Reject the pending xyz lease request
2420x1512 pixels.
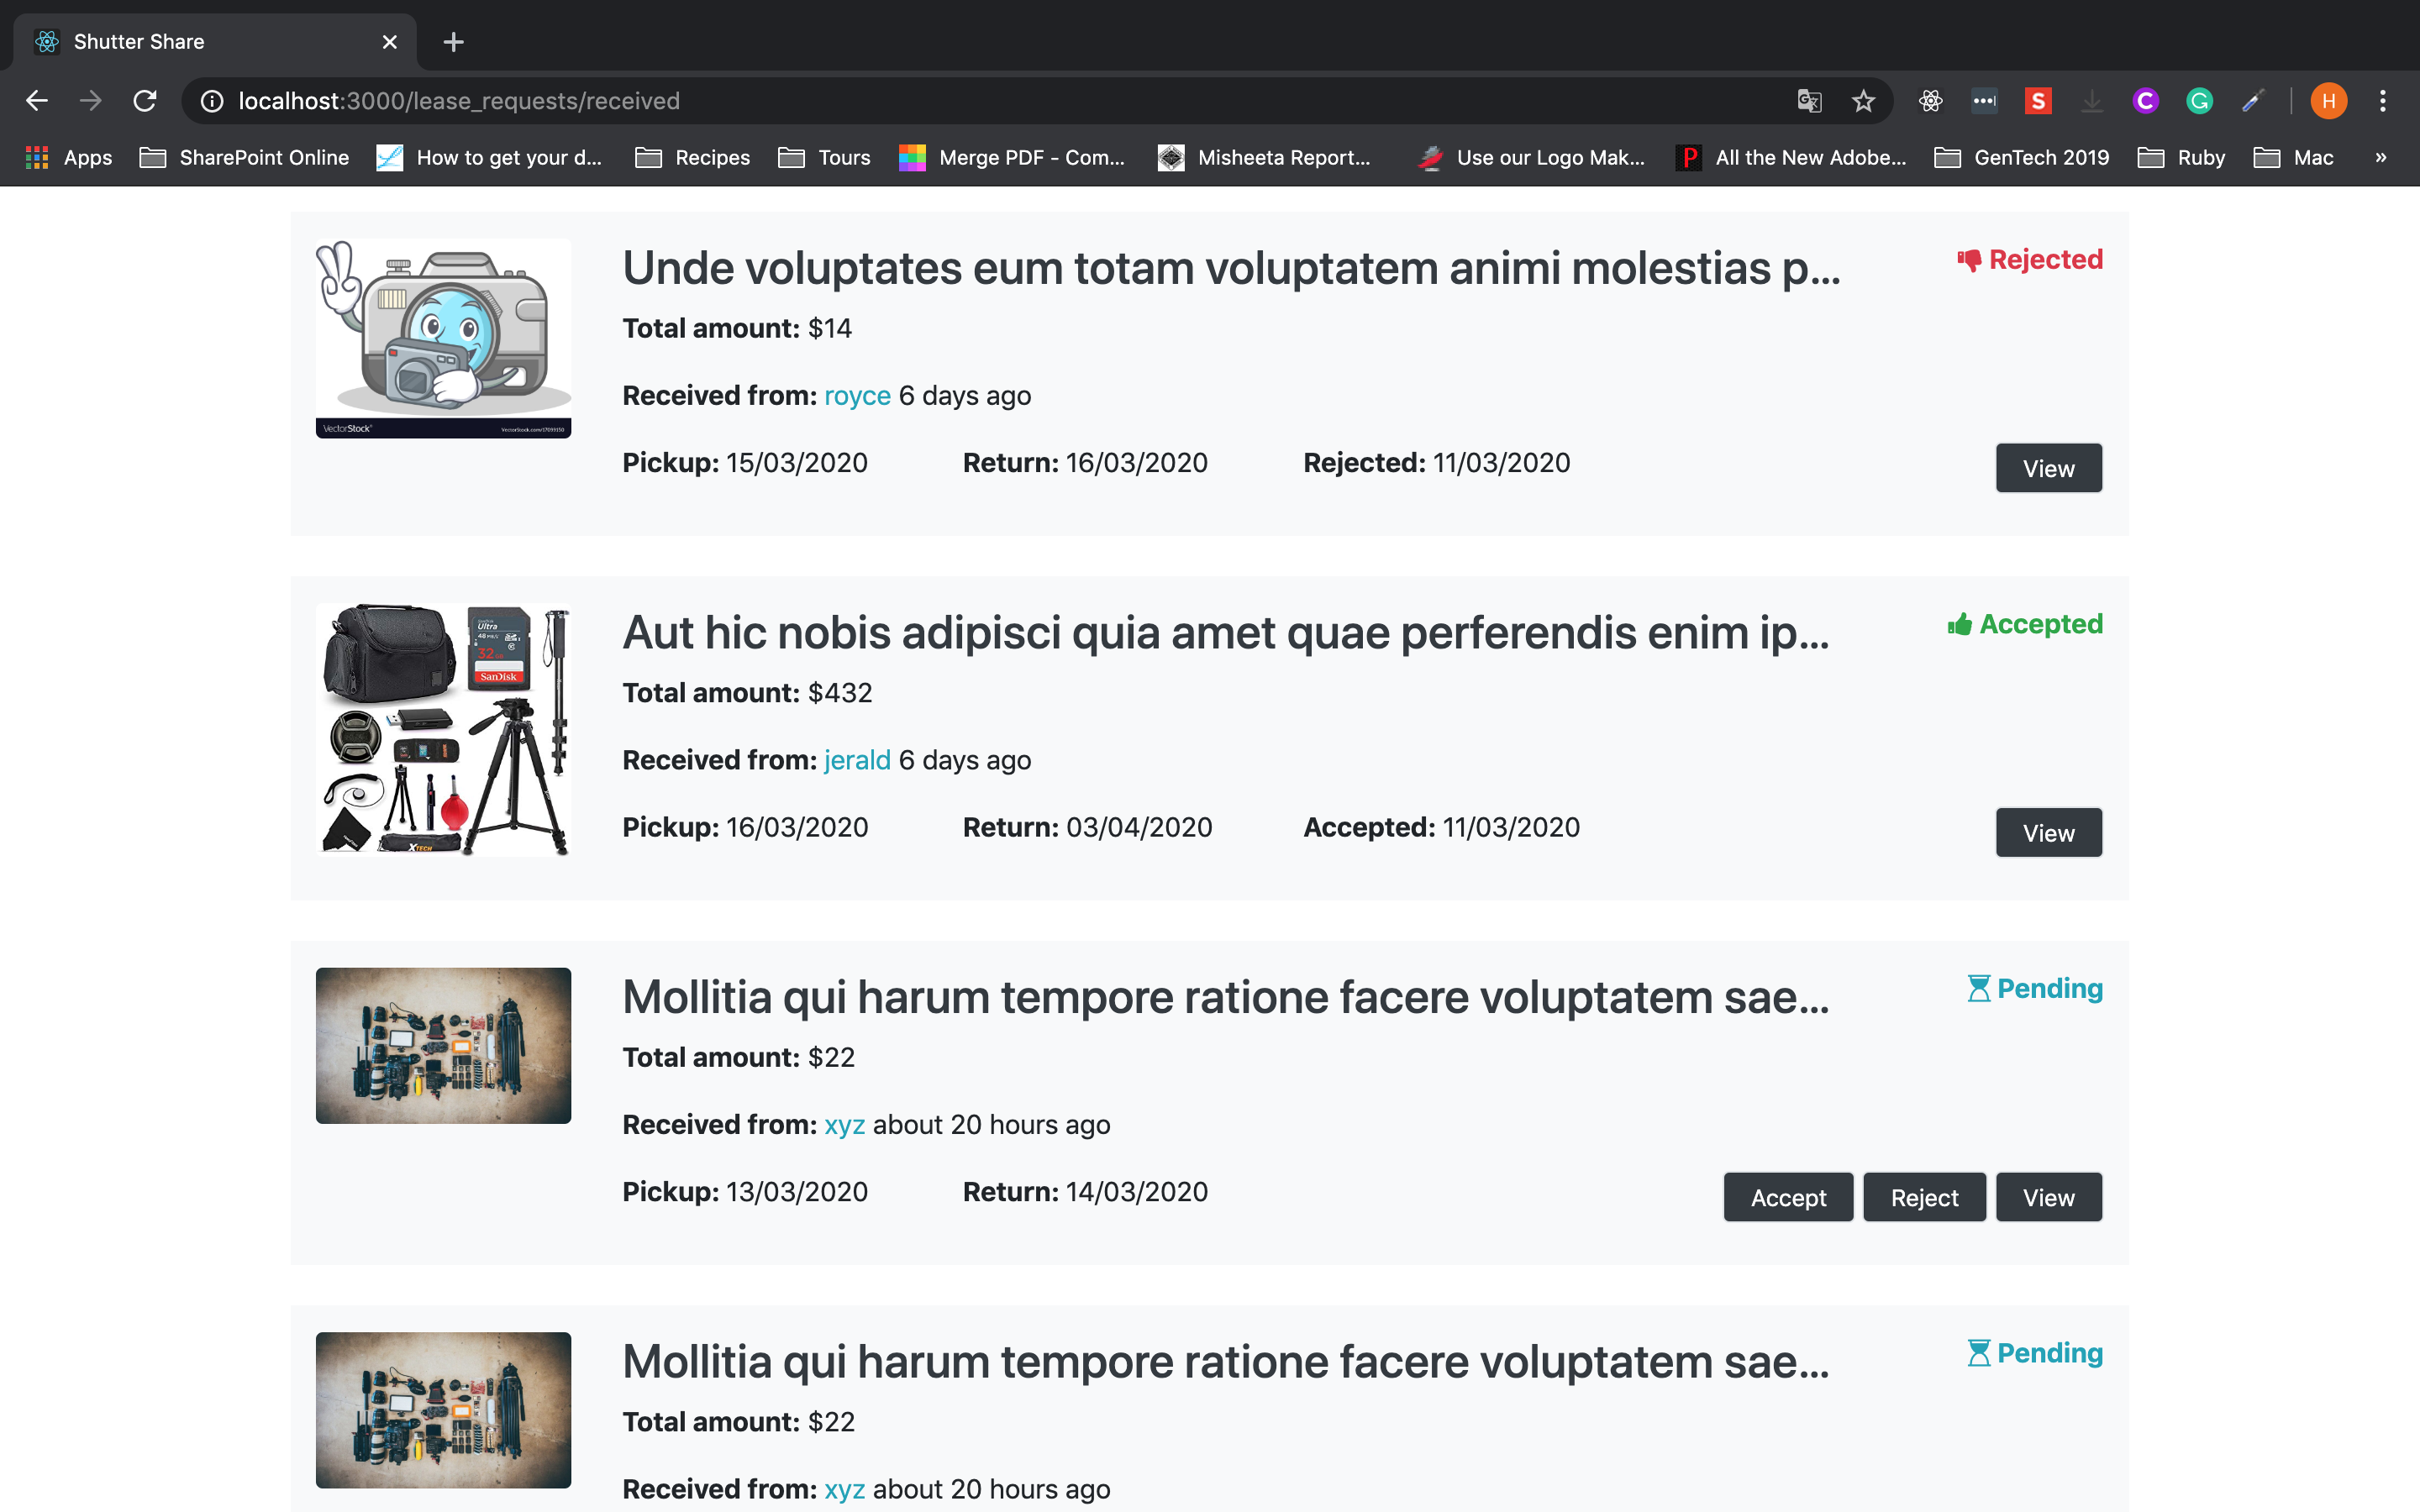point(1923,1197)
